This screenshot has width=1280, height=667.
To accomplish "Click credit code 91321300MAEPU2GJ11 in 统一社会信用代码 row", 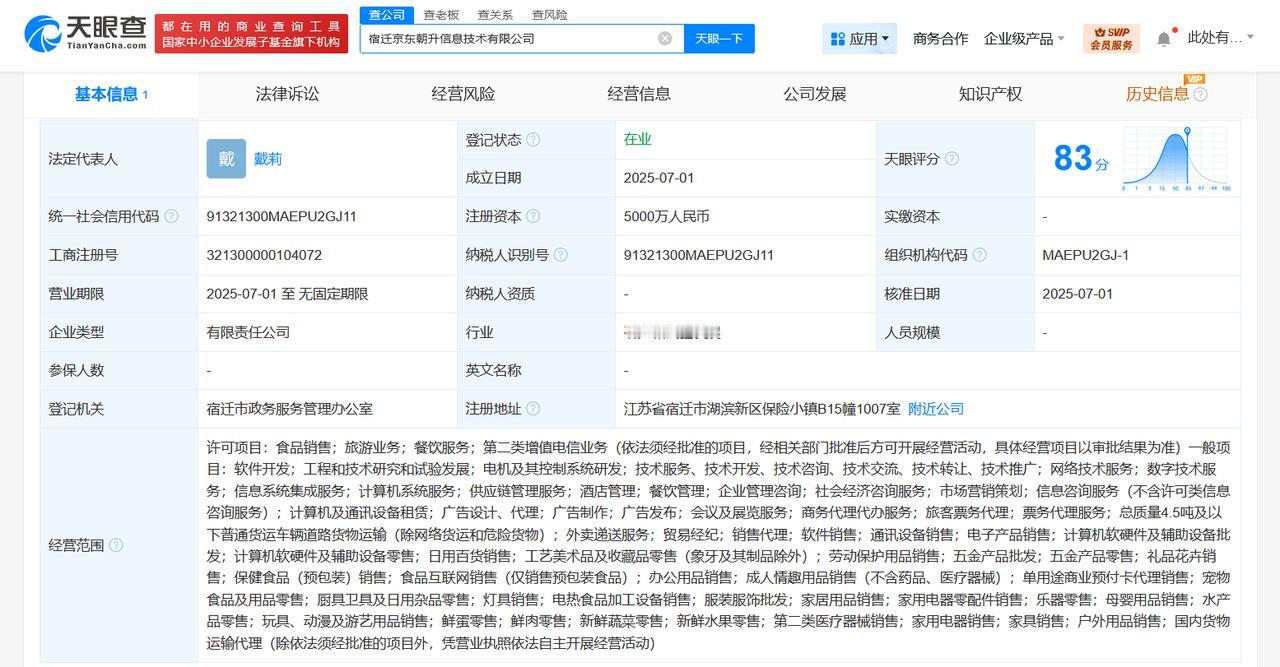I will [281, 216].
